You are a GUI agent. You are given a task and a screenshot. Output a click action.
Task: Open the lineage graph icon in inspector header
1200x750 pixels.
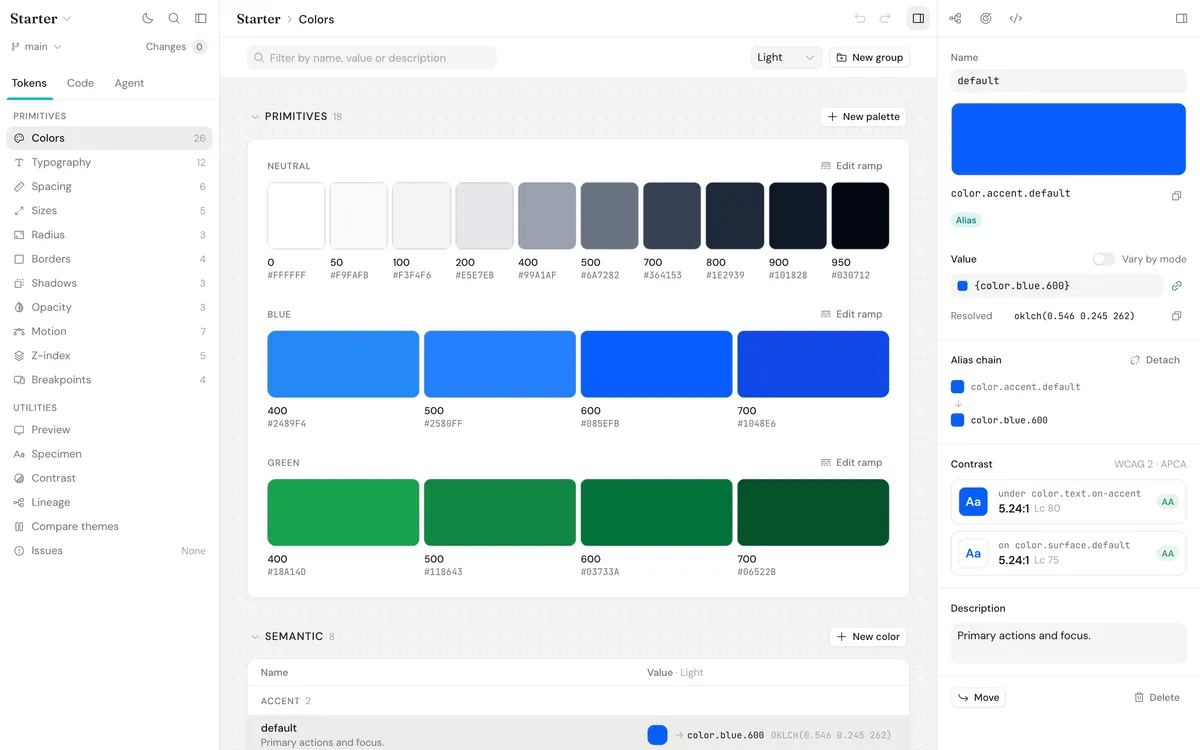(x=955, y=18)
